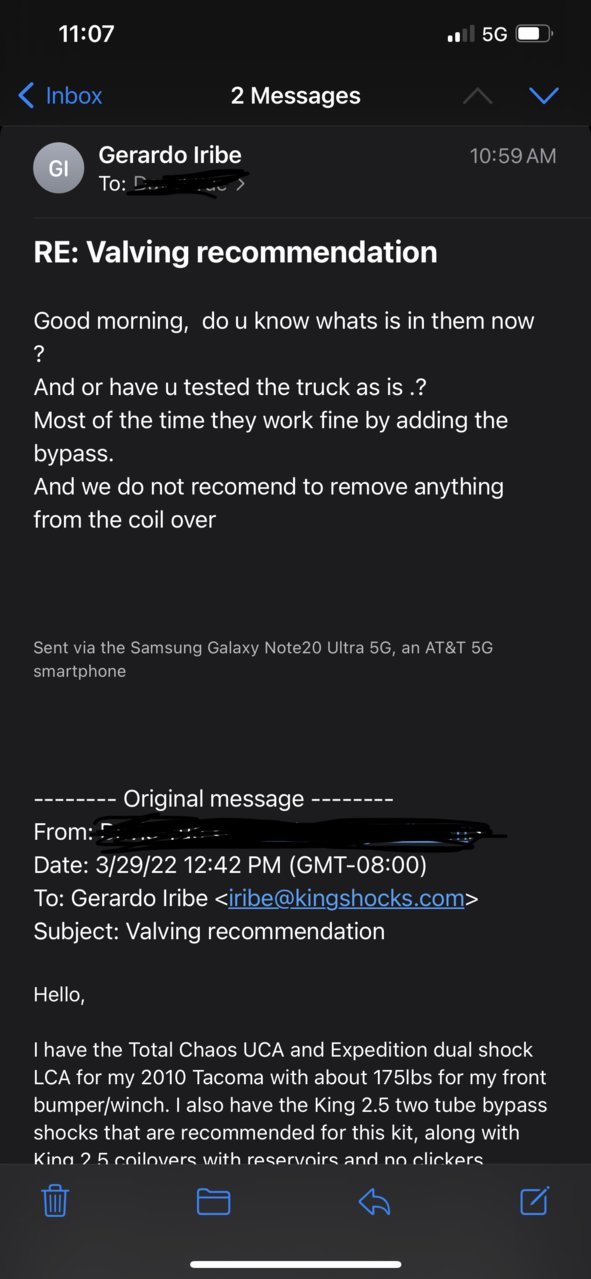The width and height of the screenshot is (591, 1279).
Task: Go back to Inbox
Action: [x=60, y=96]
